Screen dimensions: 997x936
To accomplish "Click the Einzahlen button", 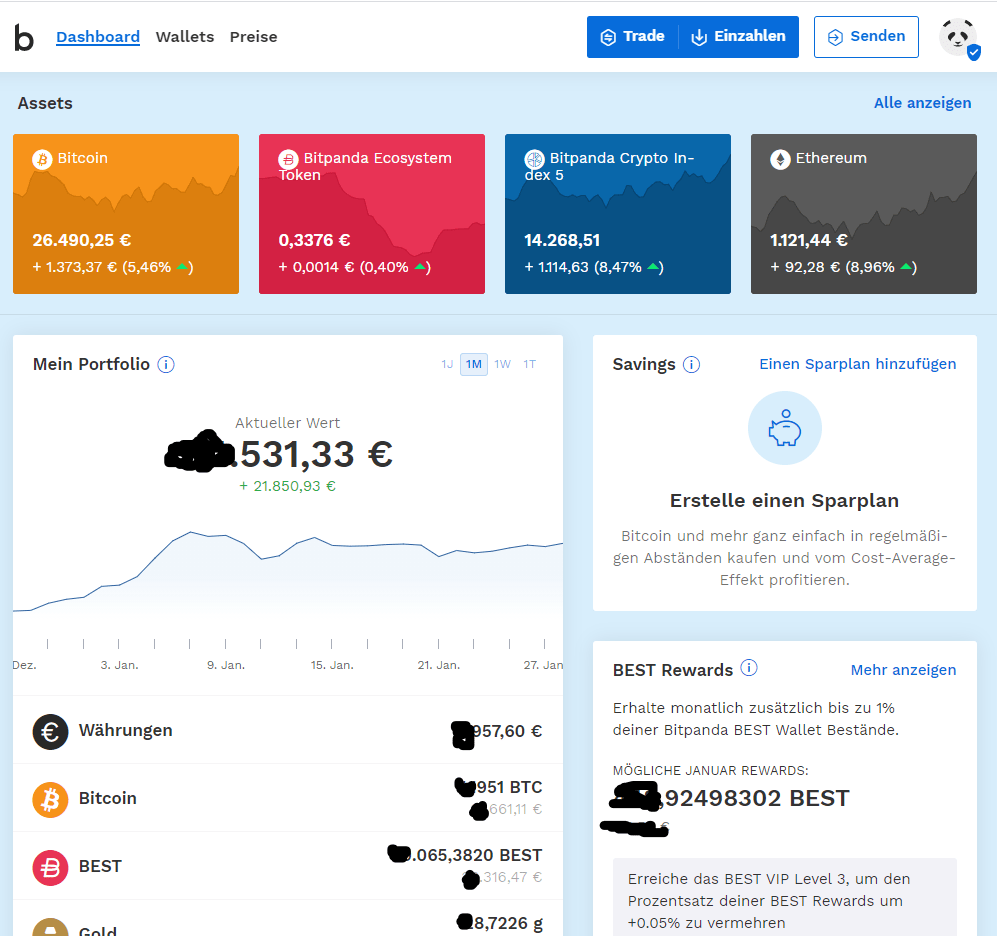I will [x=739, y=37].
